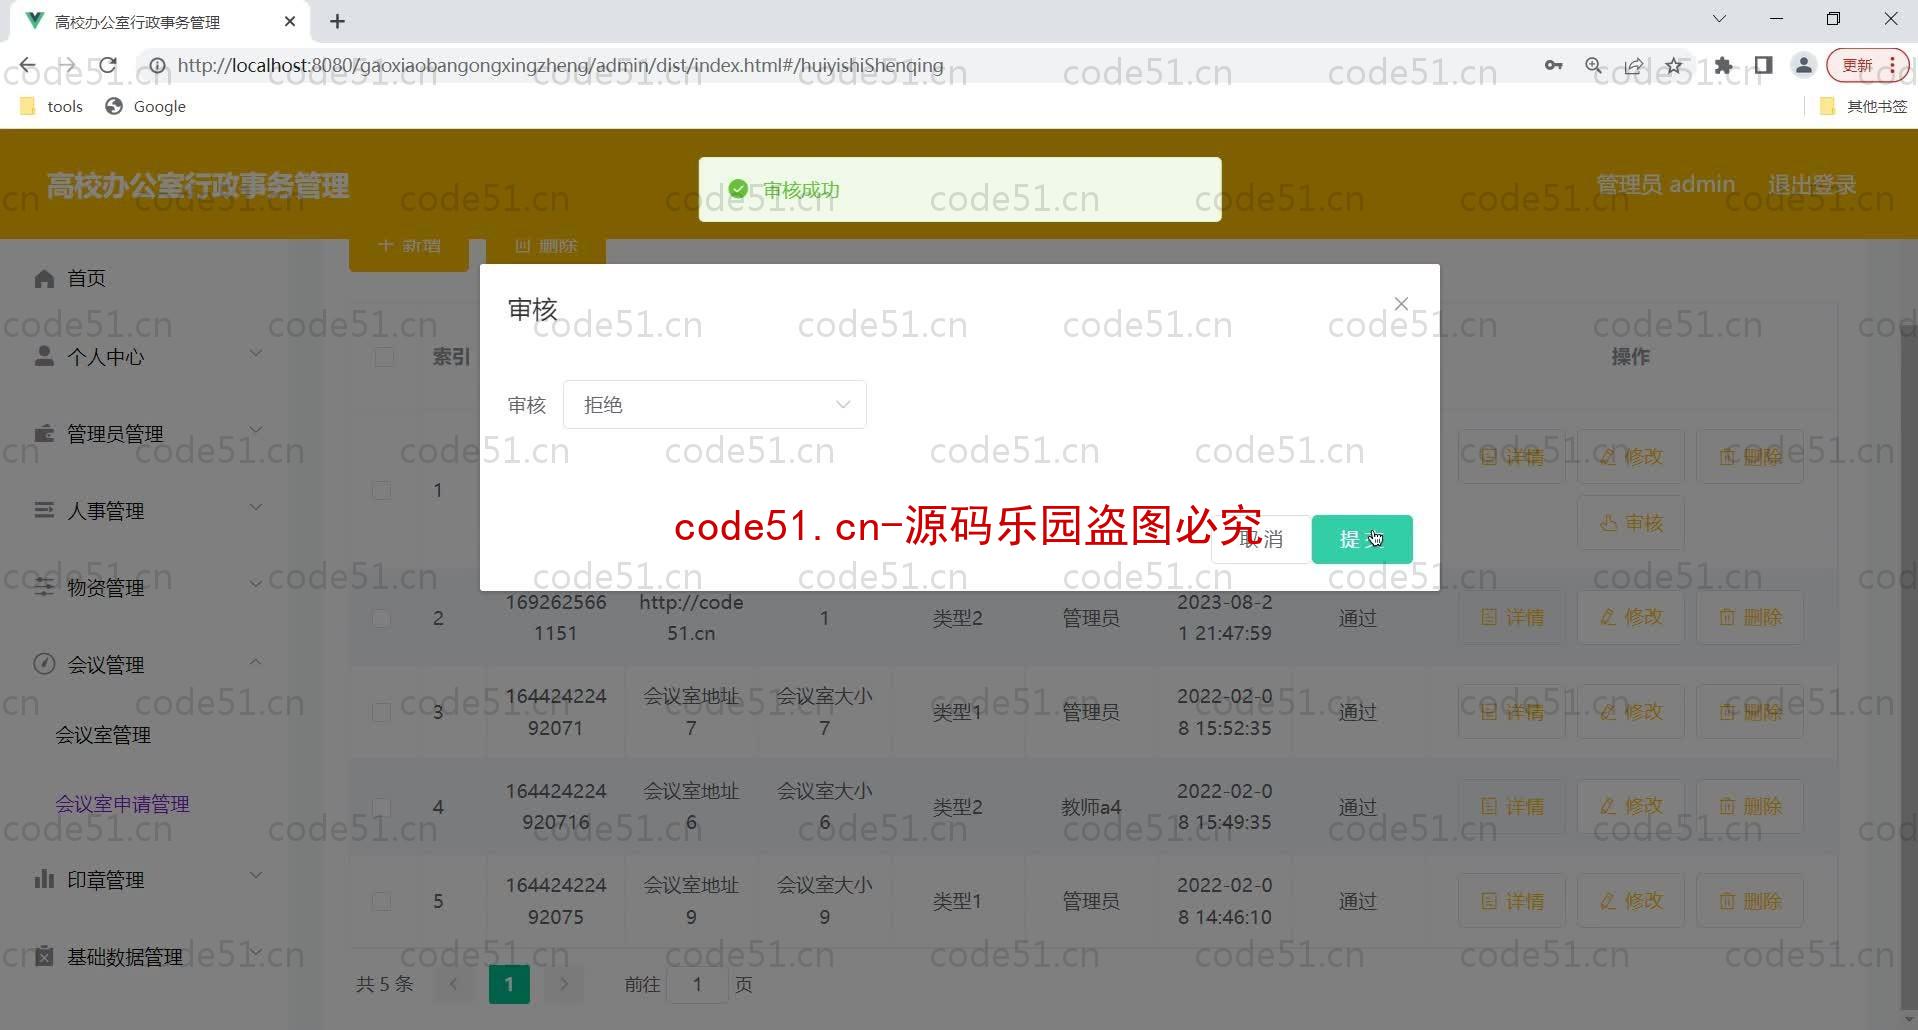Viewport: 1918px width, 1030px height.
Task: Open 会议室管理 submenu item
Action: pos(103,735)
